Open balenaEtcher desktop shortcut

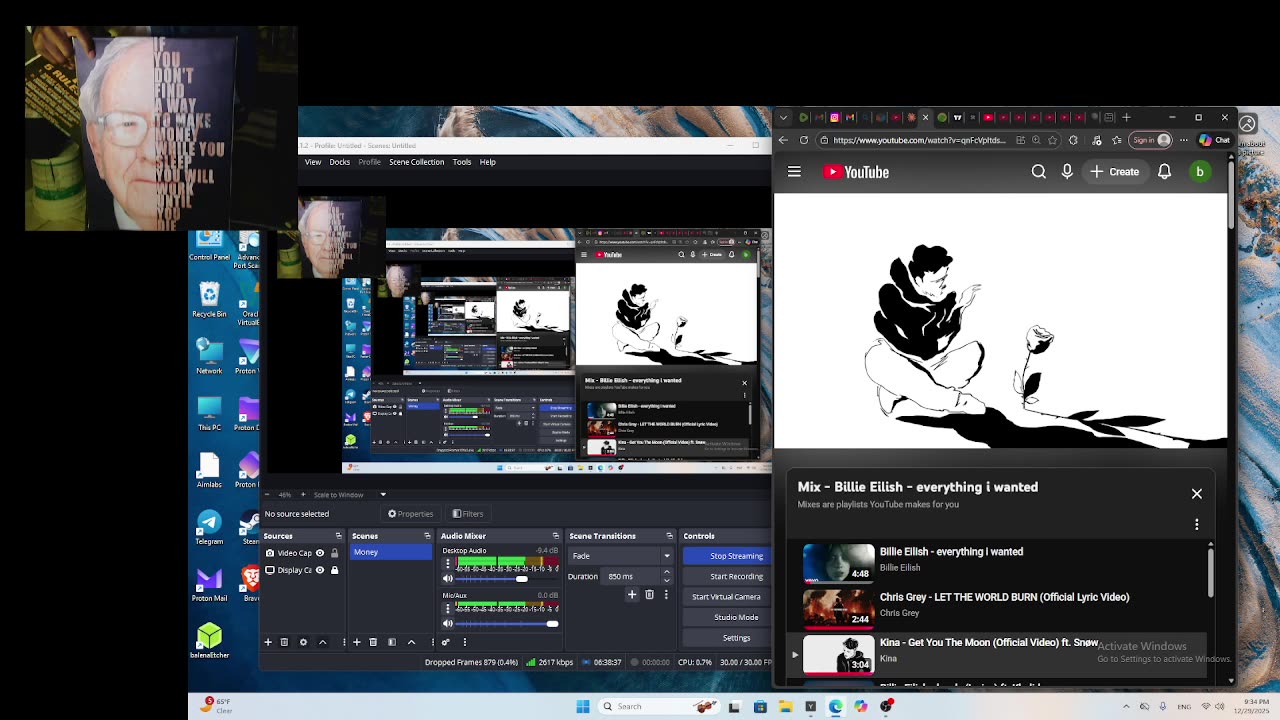pos(209,641)
